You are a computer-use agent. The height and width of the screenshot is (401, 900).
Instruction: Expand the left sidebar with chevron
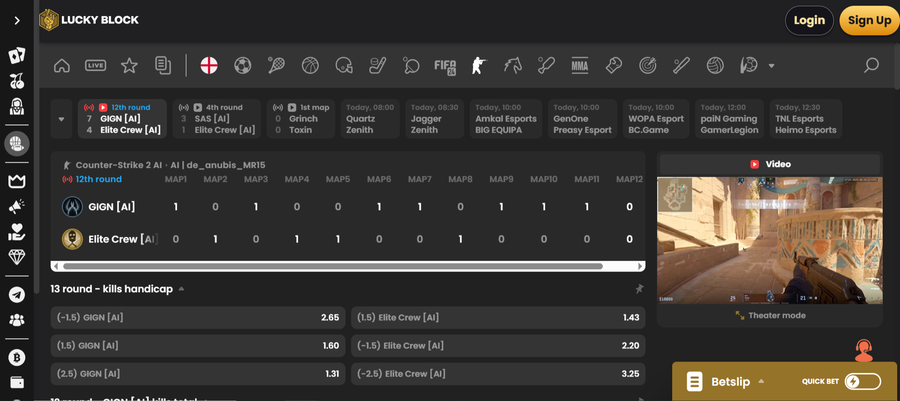tap(16, 20)
